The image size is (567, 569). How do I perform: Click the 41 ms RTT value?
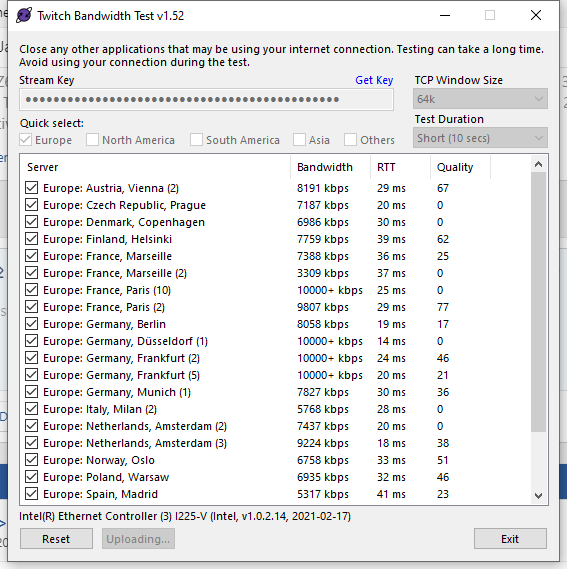point(391,494)
